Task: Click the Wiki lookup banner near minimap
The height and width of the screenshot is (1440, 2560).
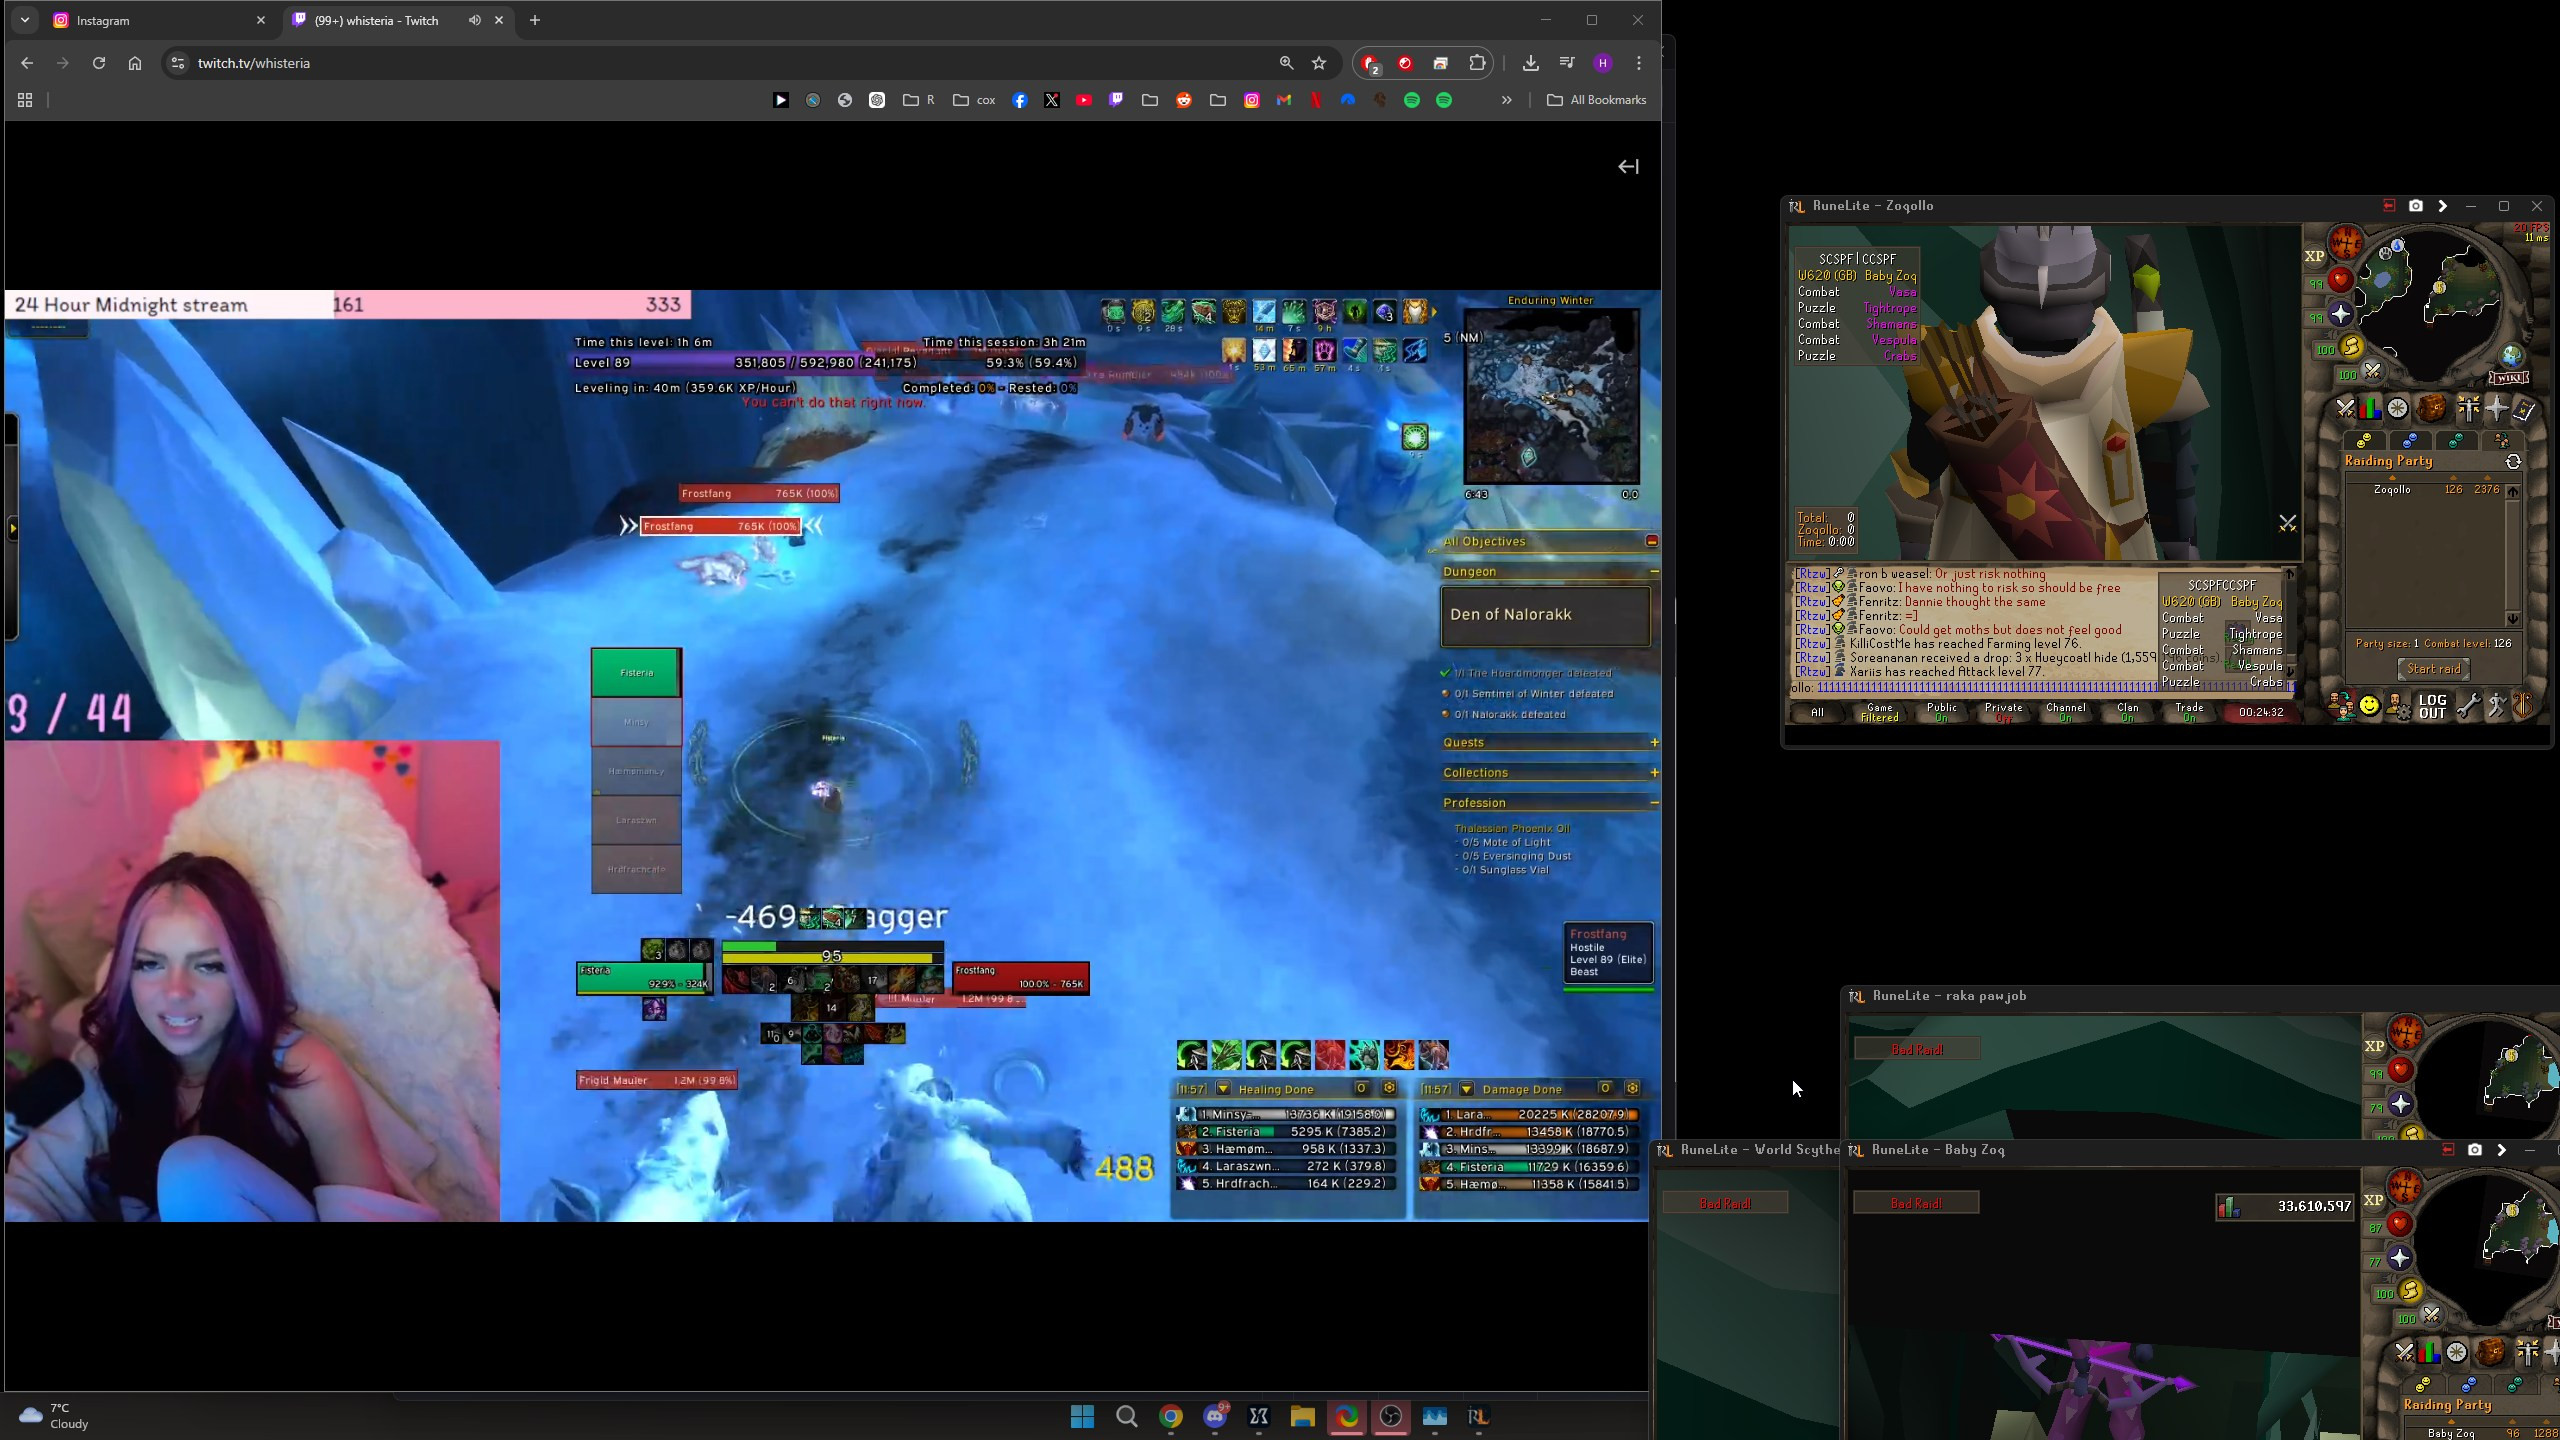Action: coord(2508,378)
